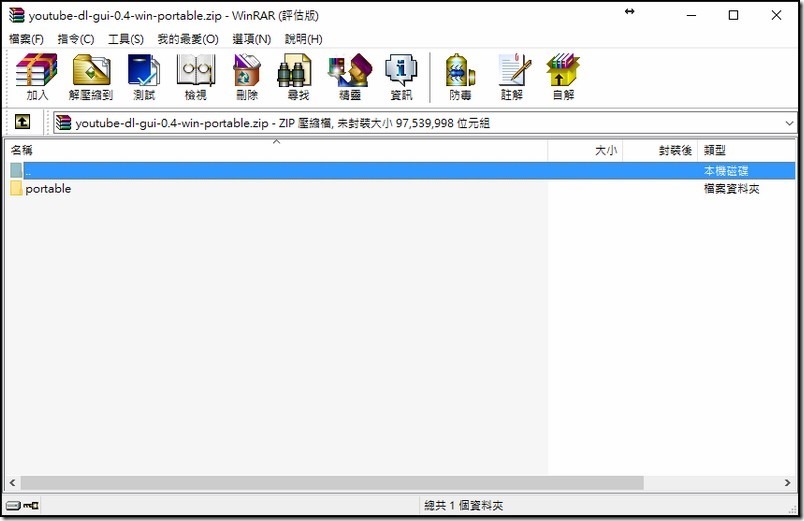Click the 防毒 (Virus scan) toolbar icon
Image resolution: width=804 pixels, height=521 pixels.
[460, 70]
